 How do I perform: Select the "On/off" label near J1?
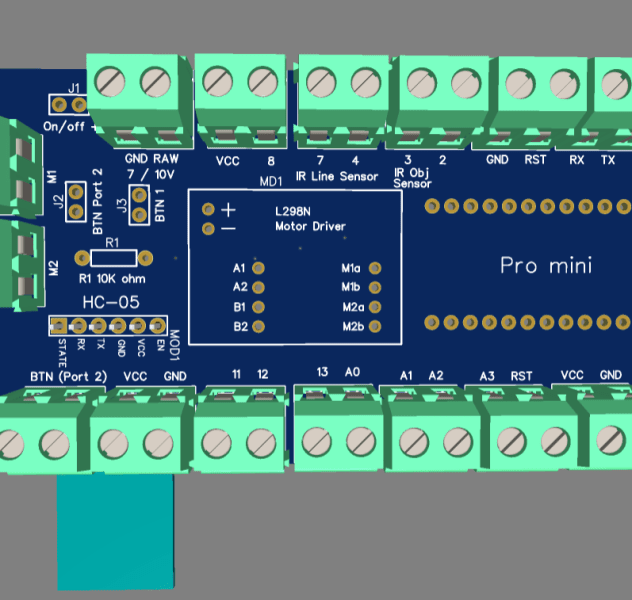tap(64, 127)
